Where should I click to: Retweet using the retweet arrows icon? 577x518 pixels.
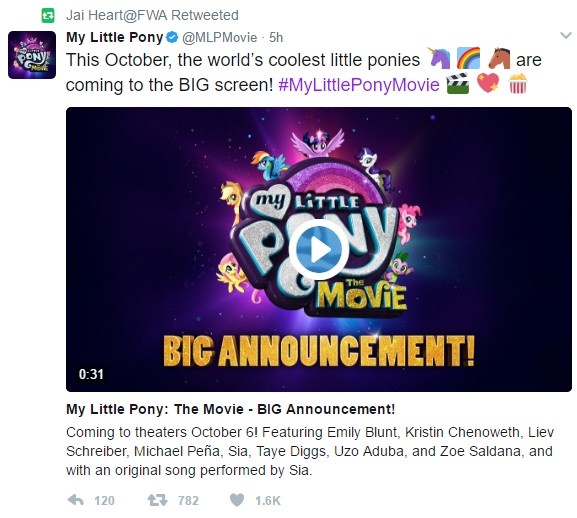[x=157, y=500]
